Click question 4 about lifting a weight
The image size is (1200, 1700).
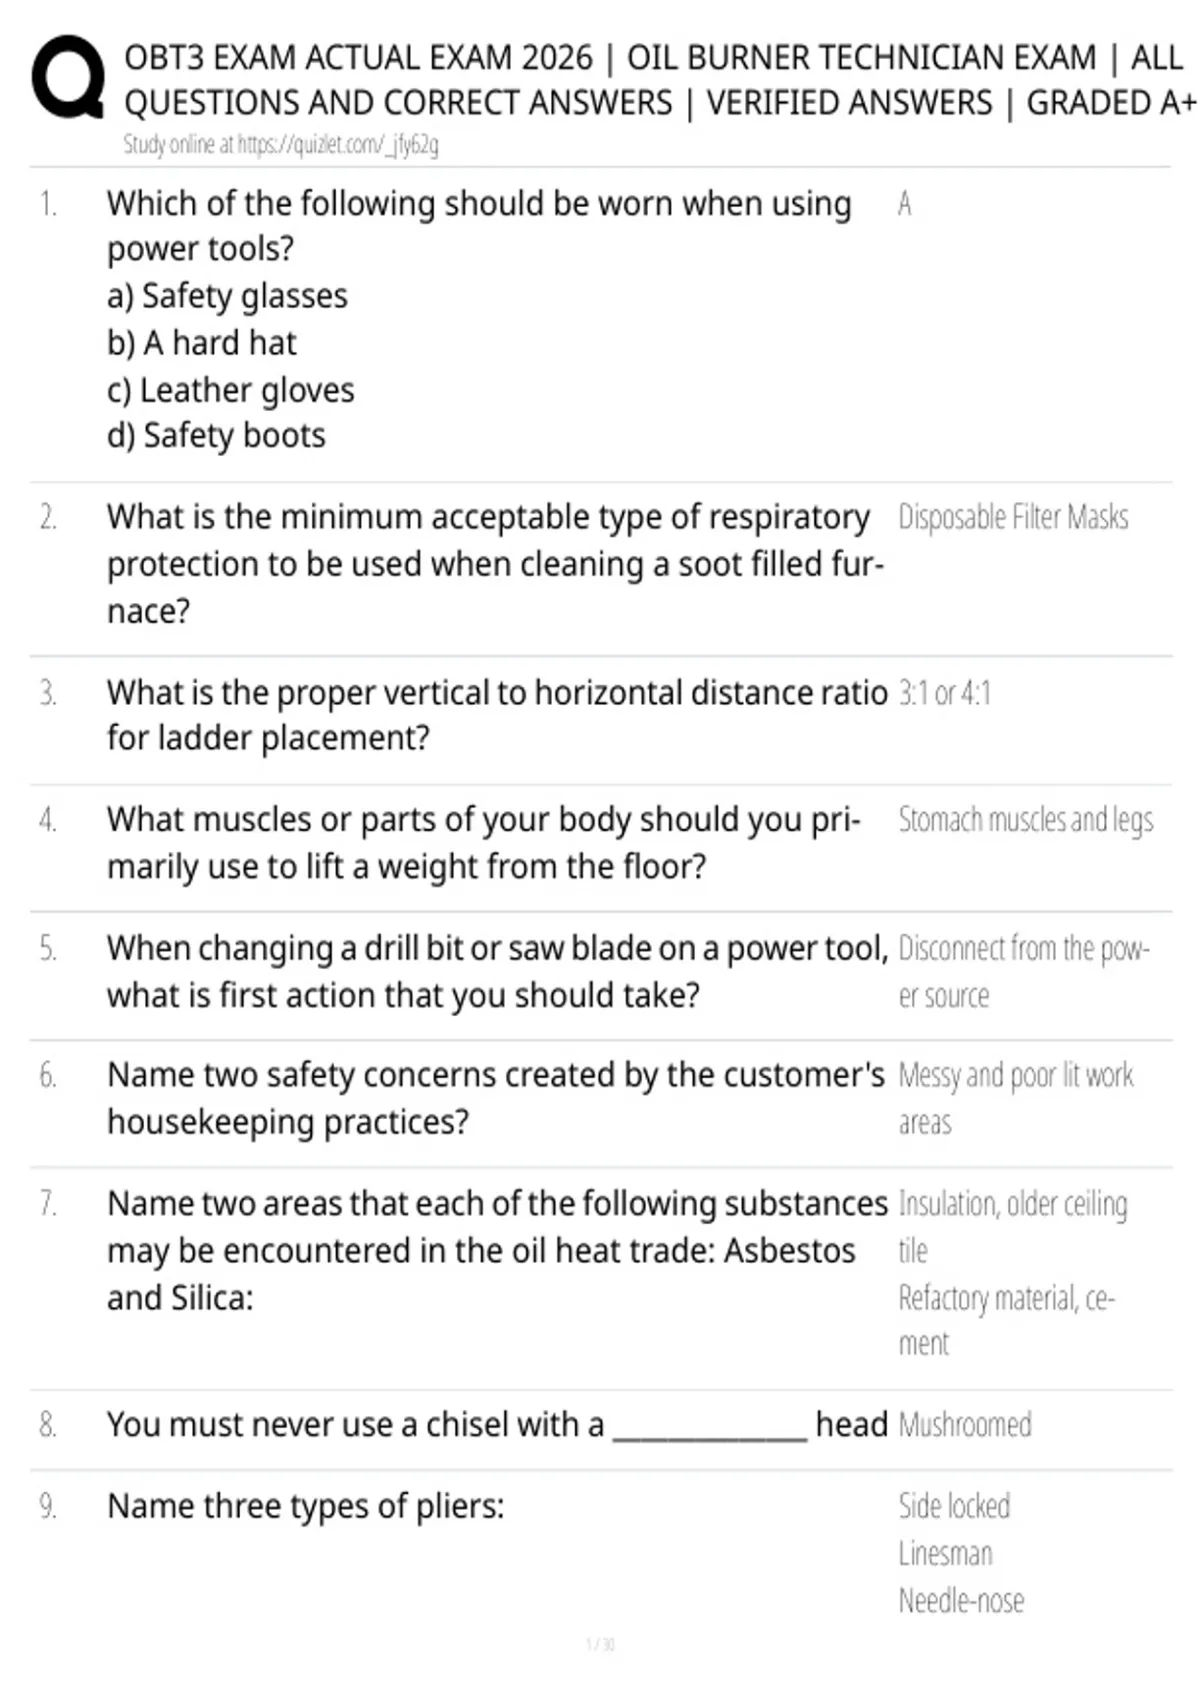pos(484,843)
